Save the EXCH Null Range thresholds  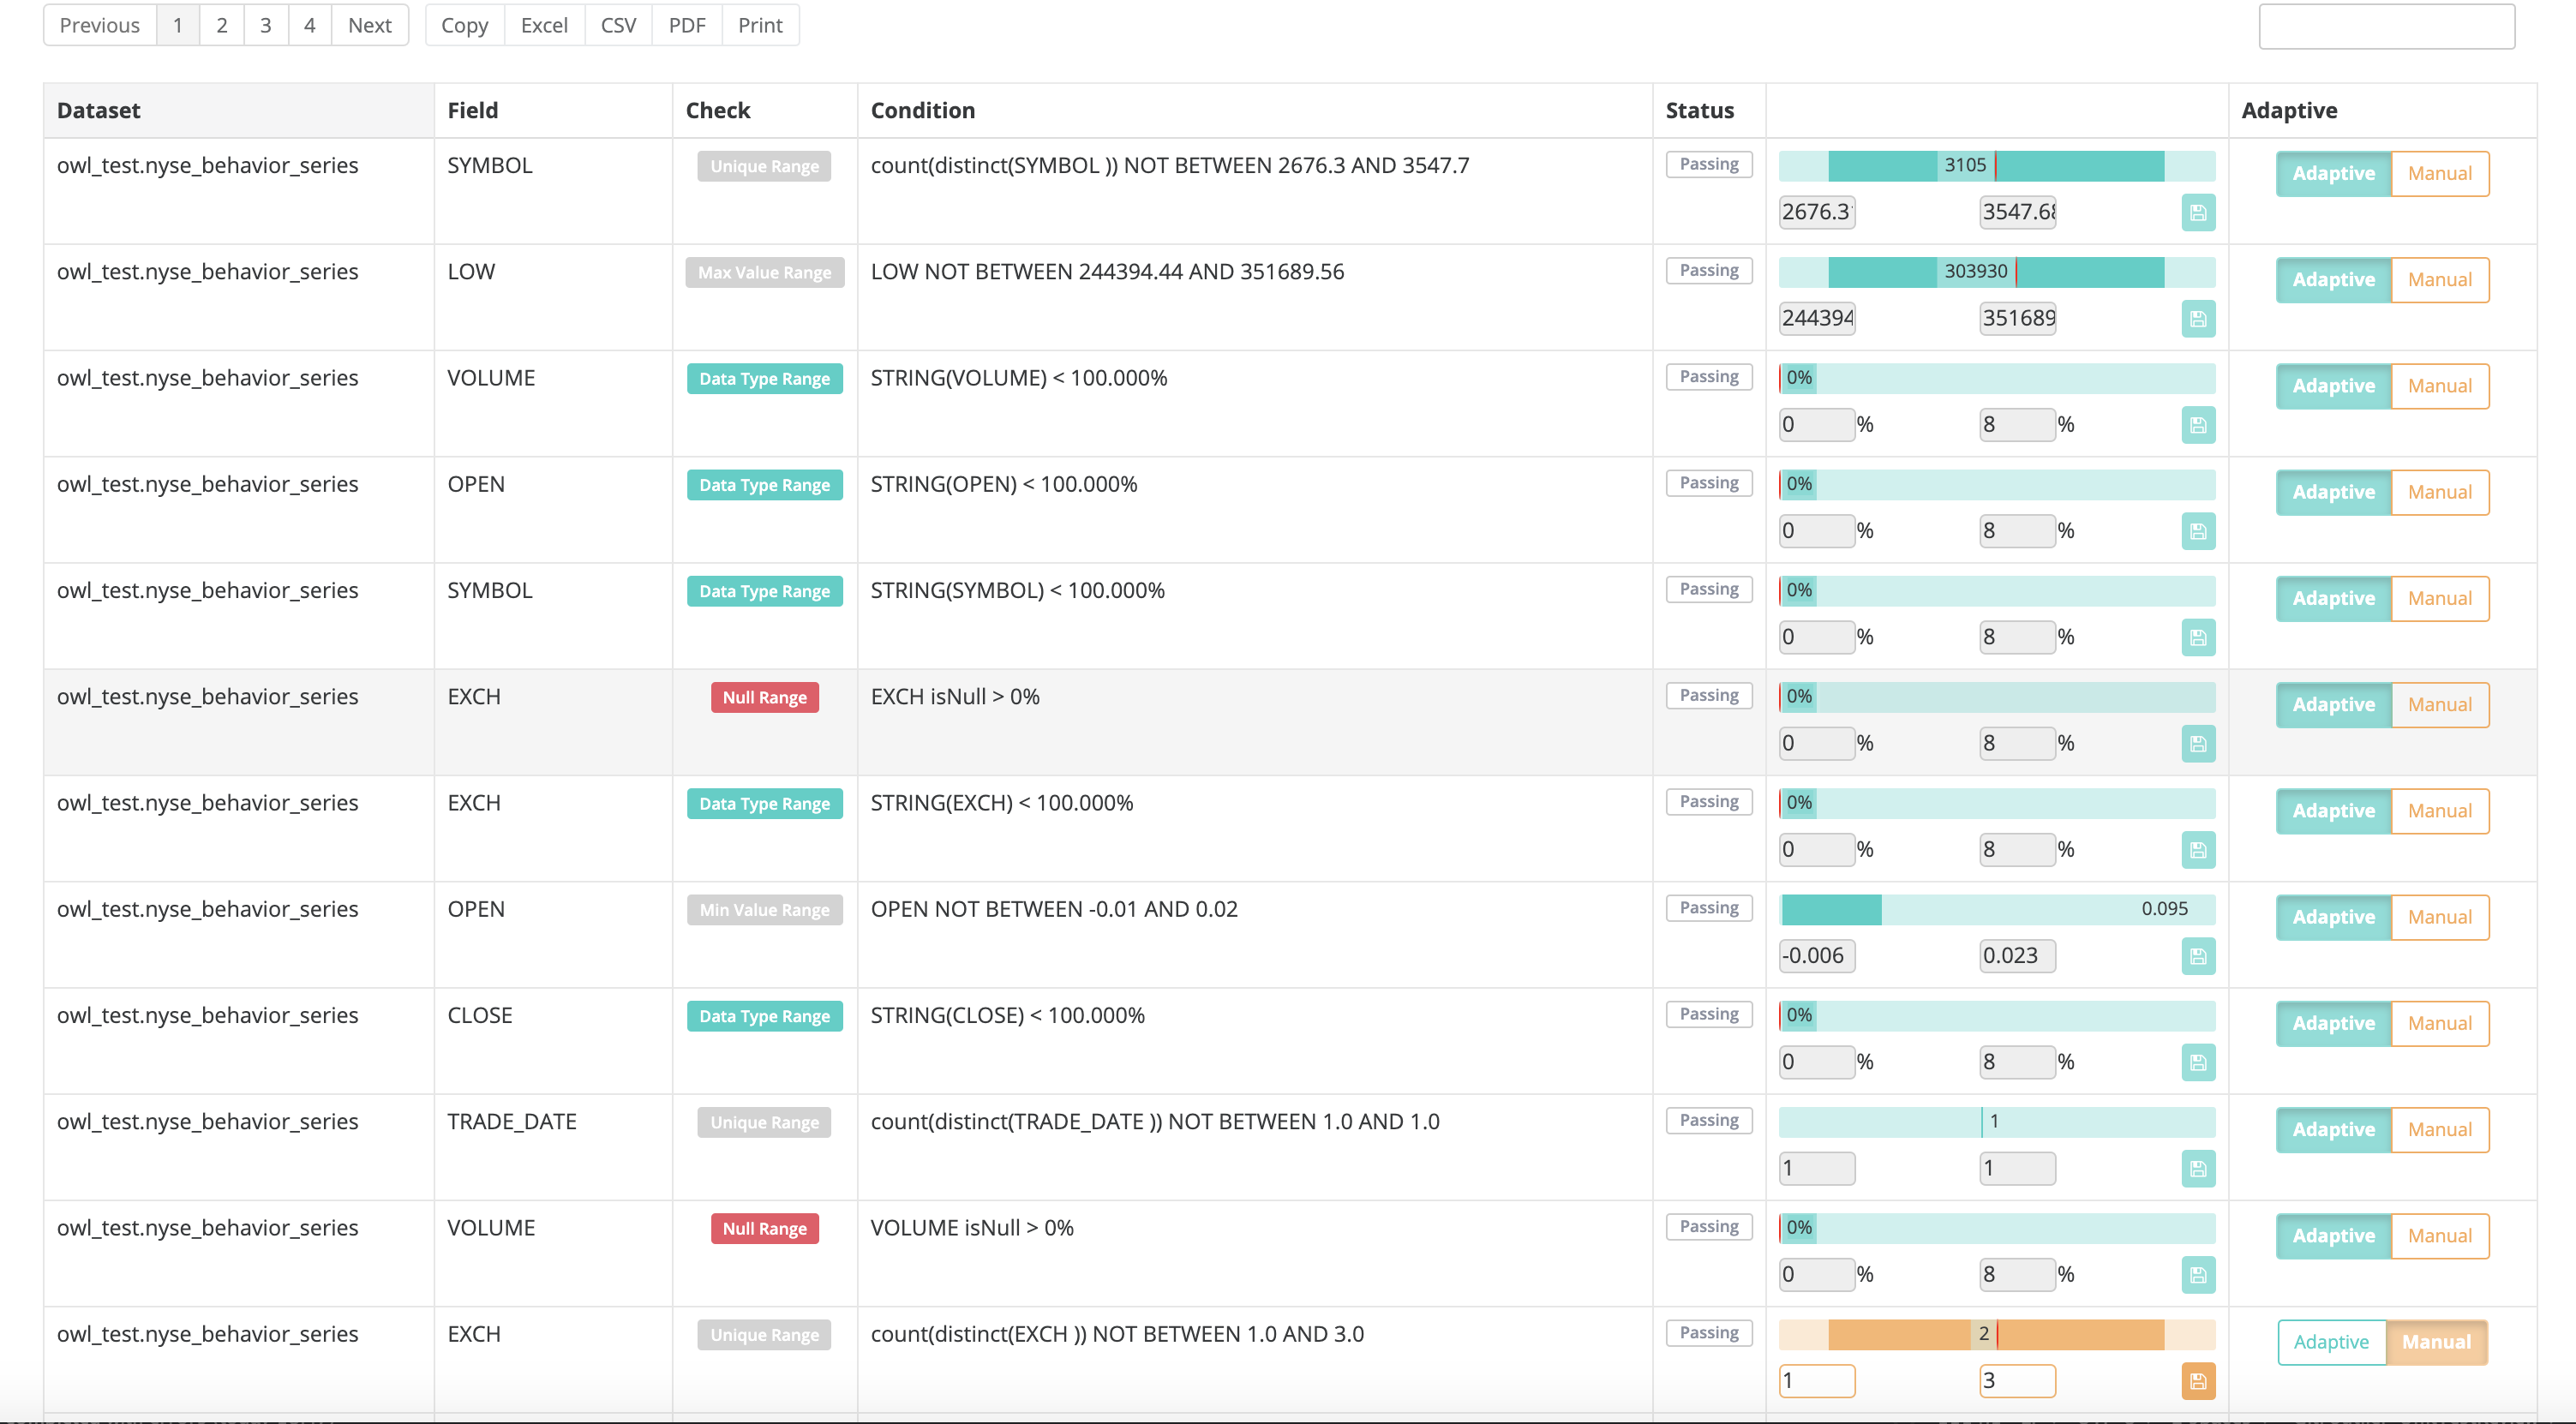[x=2197, y=743]
